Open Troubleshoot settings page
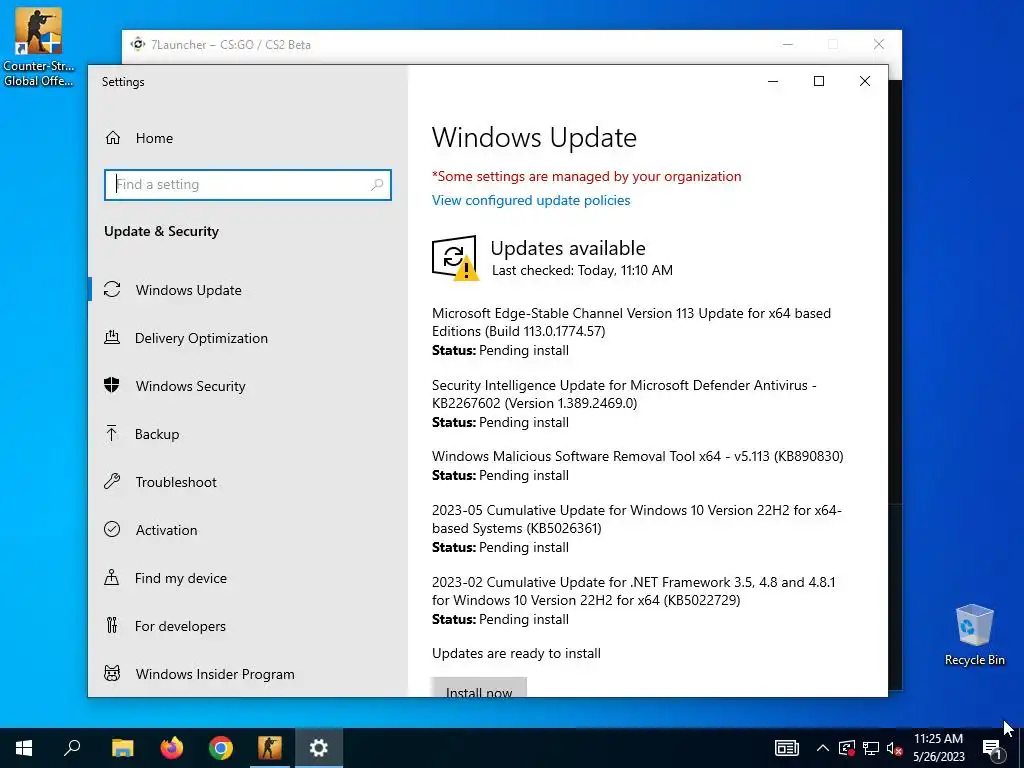The height and width of the screenshot is (768, 1024). pos(248,482)
